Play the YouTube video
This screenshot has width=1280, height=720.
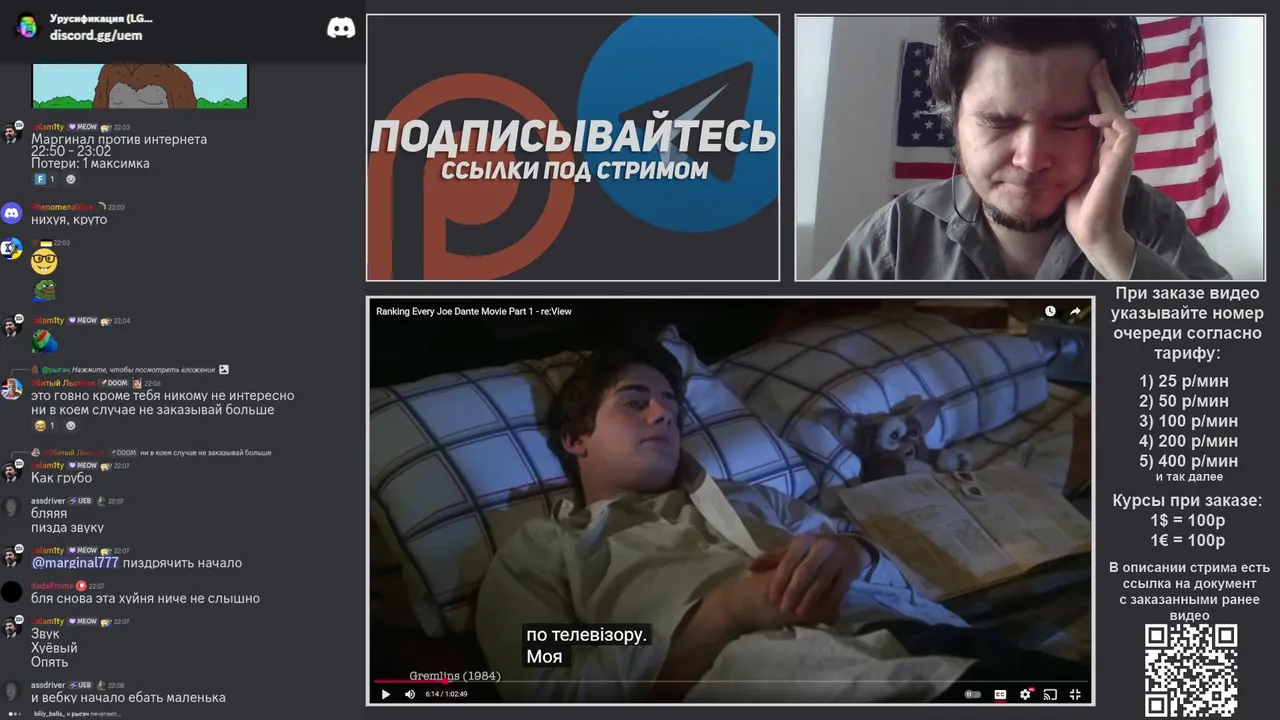(385, 694)
